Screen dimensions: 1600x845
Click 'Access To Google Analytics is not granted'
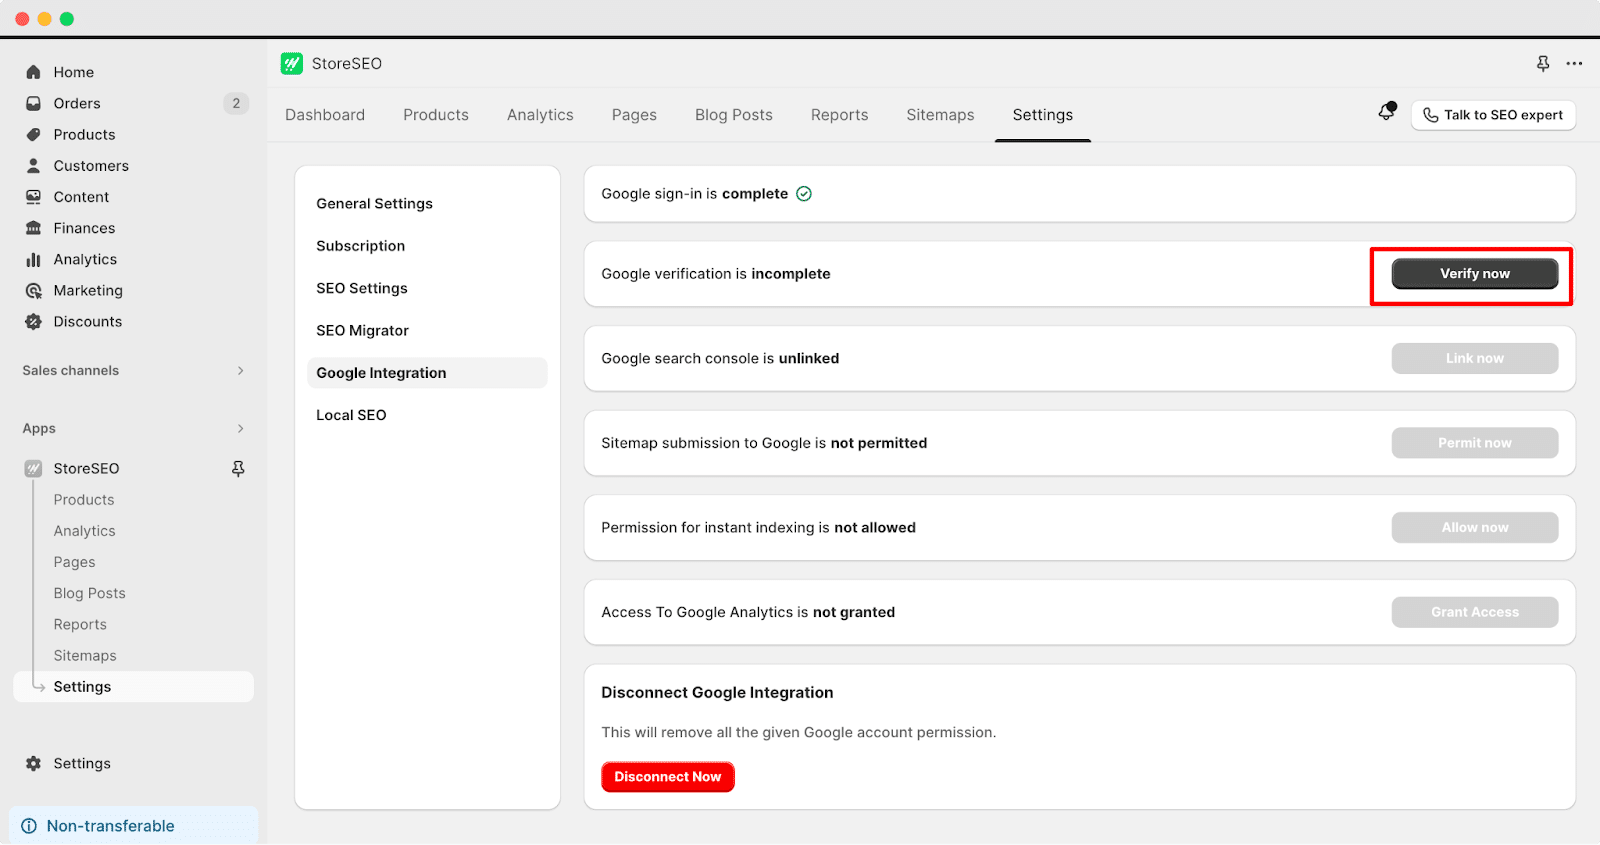(x=748, y=612)
